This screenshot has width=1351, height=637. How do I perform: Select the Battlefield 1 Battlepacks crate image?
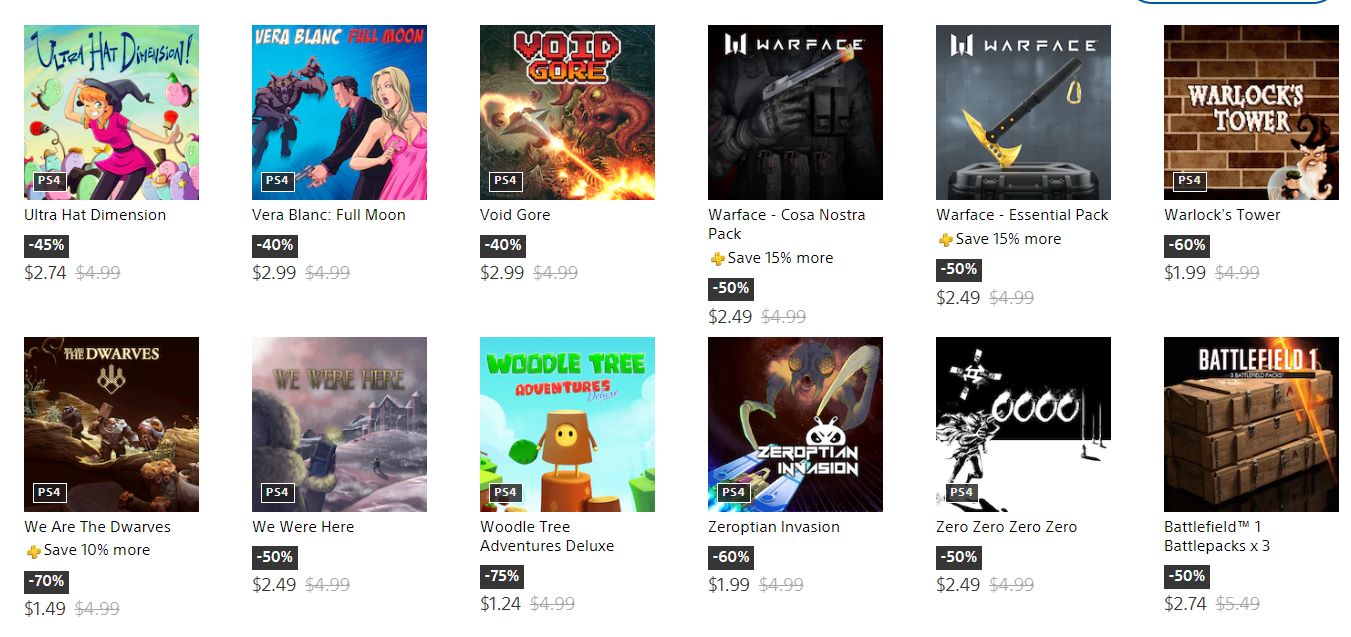pyautogui.click(x=1251, y=424)
